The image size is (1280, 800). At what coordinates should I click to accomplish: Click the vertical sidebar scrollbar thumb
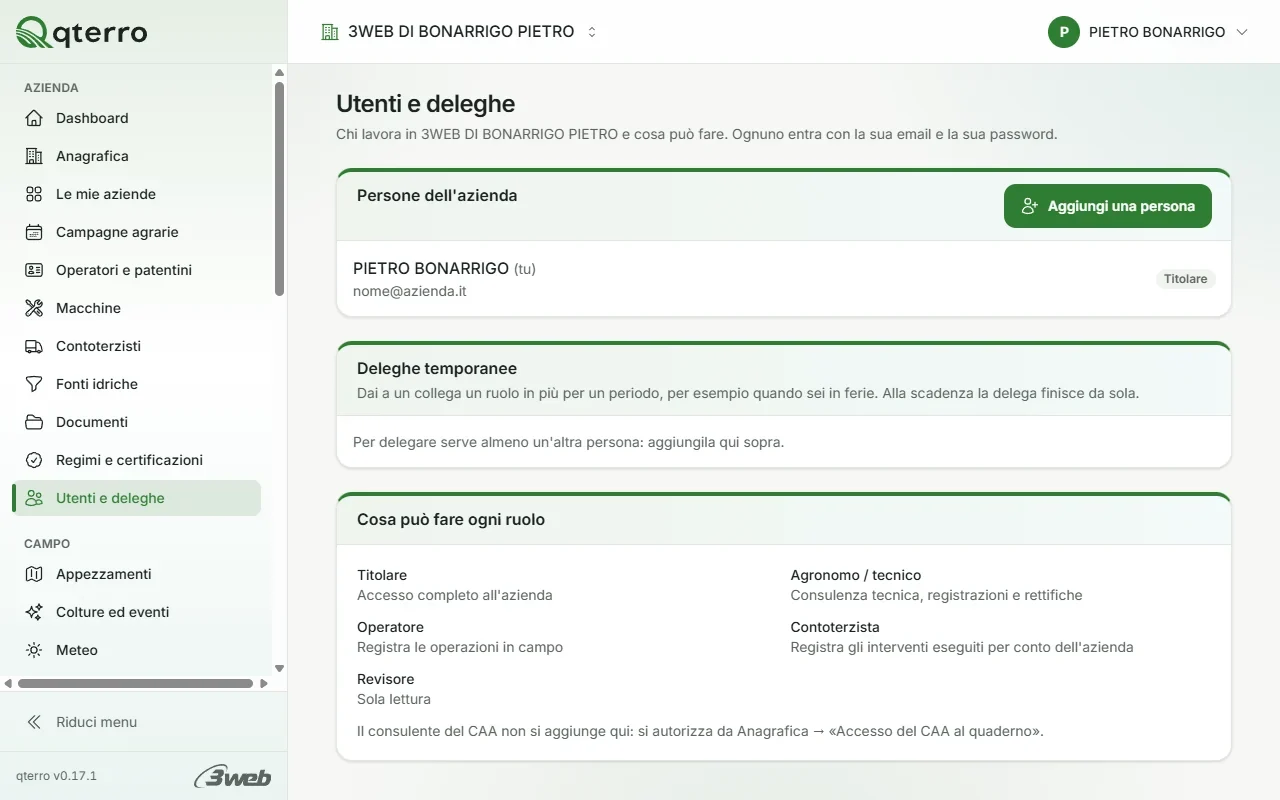[x=279, y=188]
